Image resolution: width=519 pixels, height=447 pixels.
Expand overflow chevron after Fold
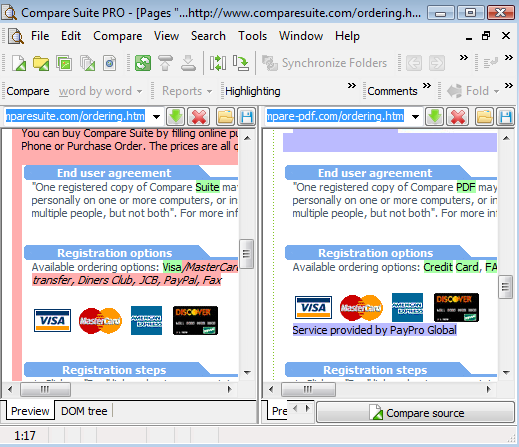509,86
